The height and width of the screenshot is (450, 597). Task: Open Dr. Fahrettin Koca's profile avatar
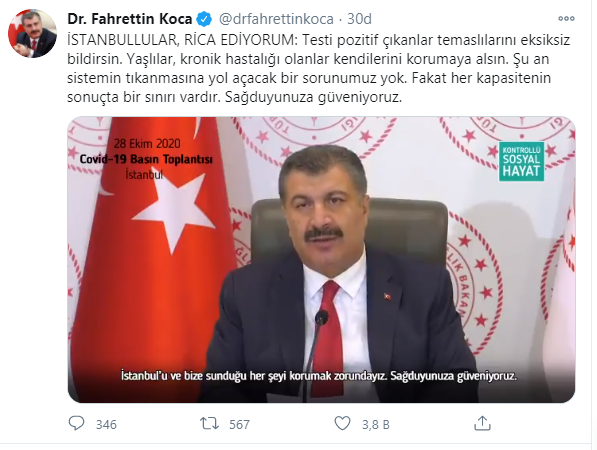[x=32, y=34]
